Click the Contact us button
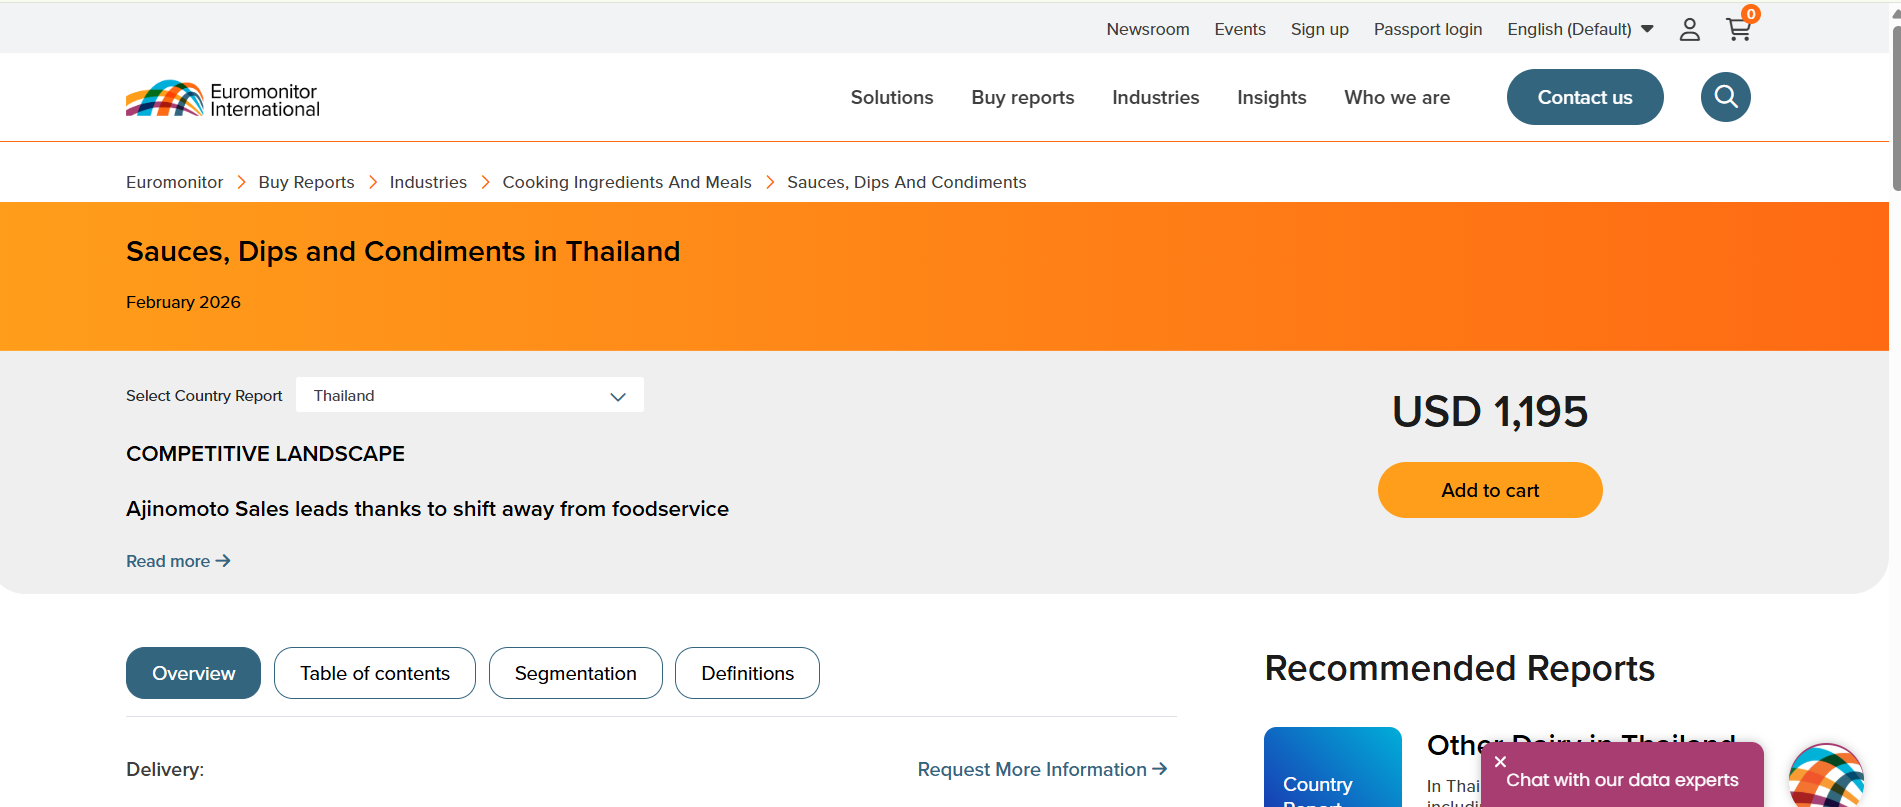The height and width of the screenshot is (807, 1901). 1585,97
